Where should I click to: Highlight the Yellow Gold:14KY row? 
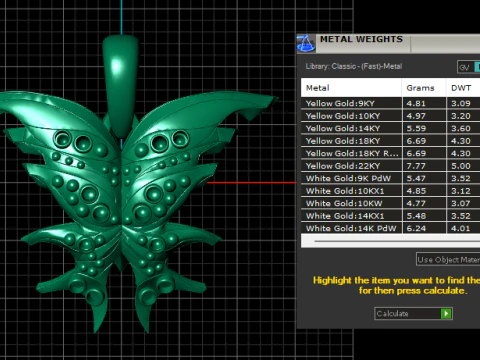(390, 128)
